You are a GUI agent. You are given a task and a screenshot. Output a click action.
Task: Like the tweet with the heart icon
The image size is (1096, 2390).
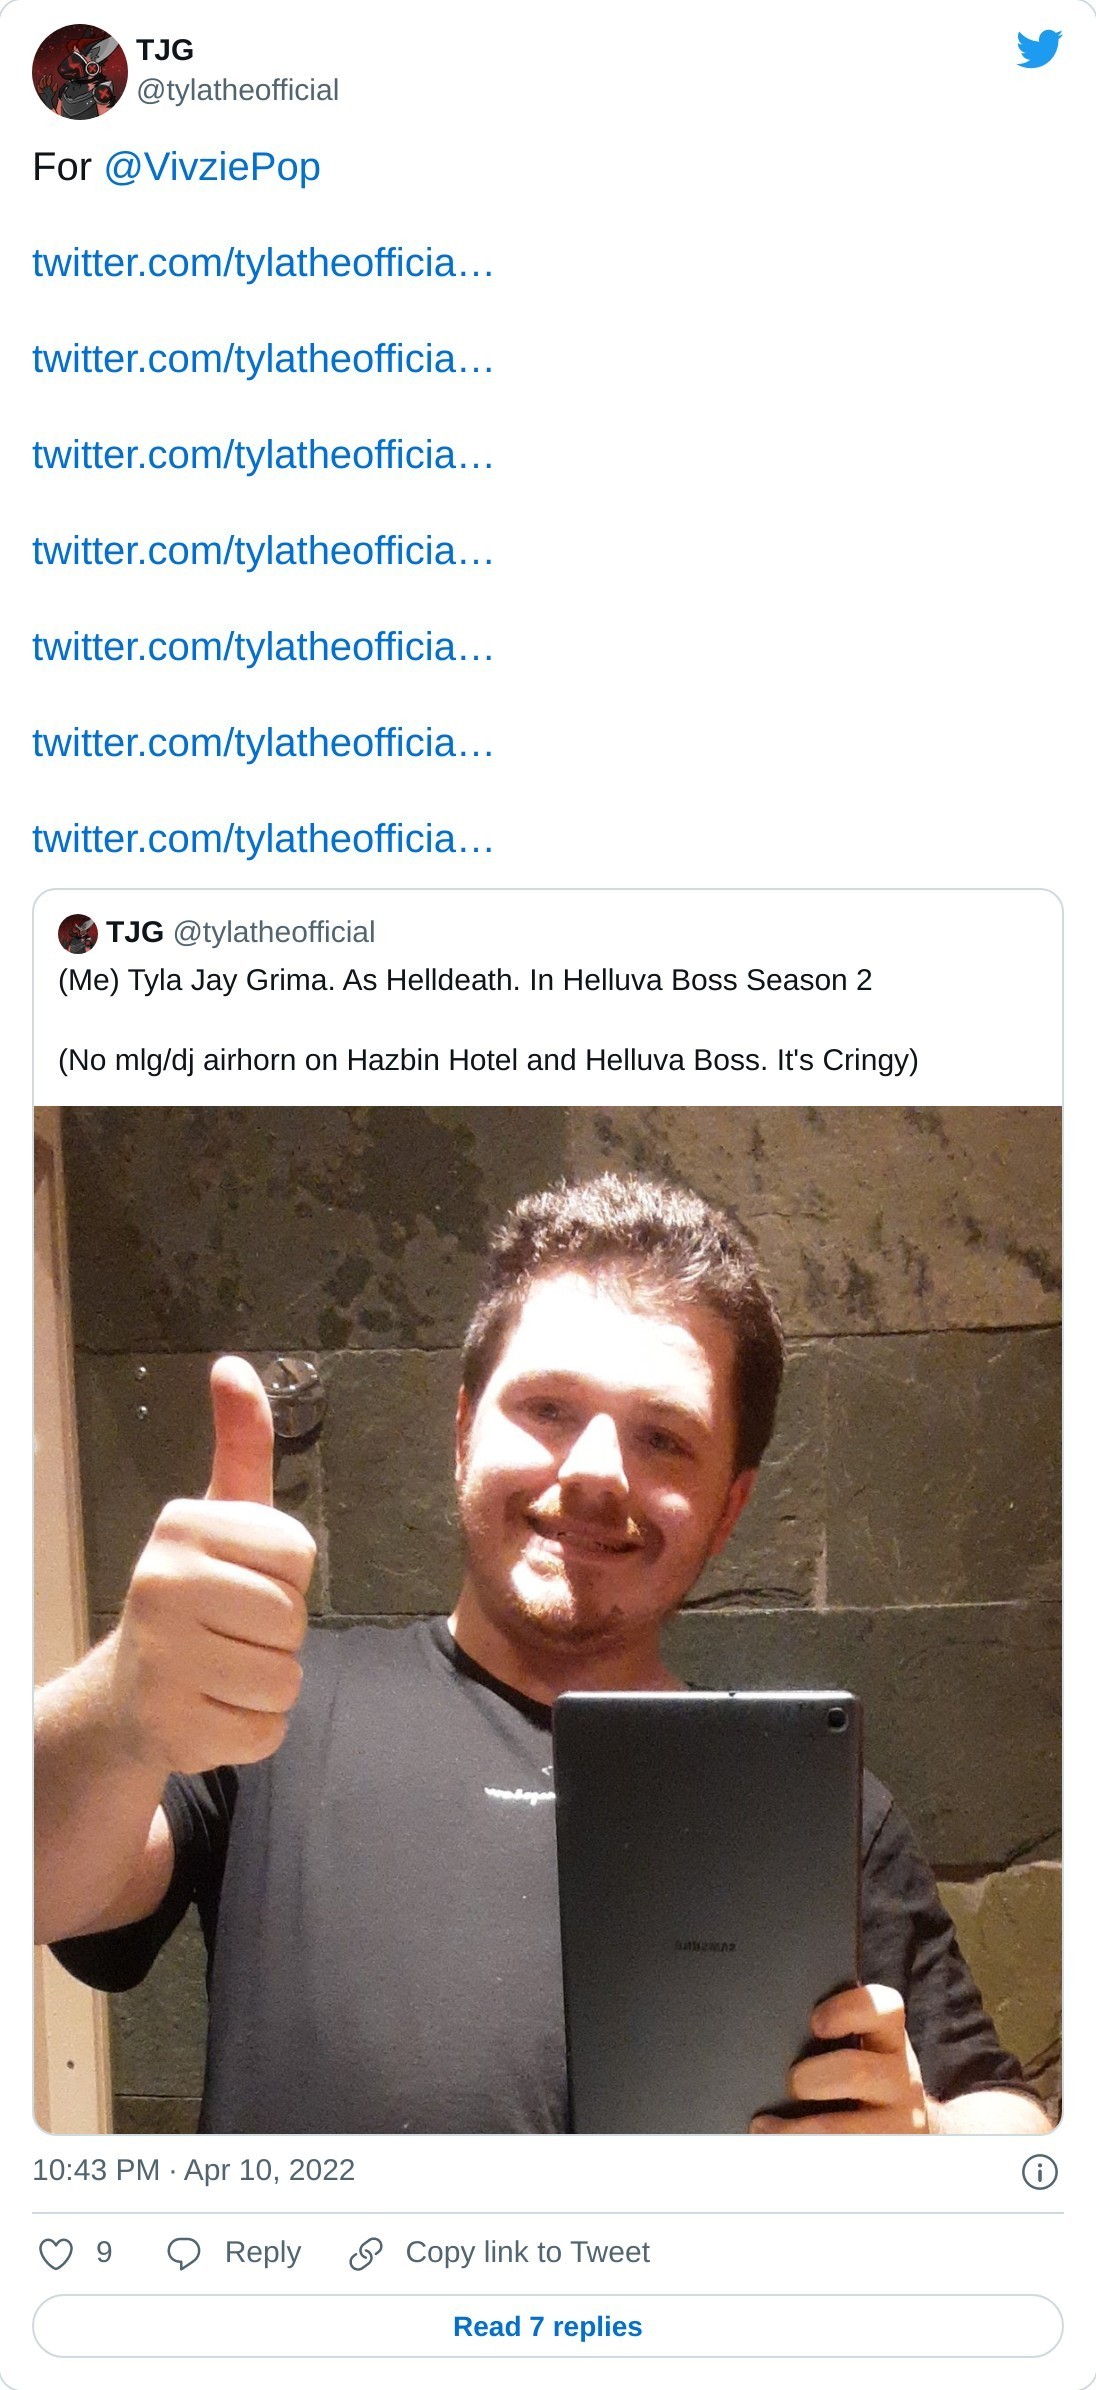point(56,2254)
